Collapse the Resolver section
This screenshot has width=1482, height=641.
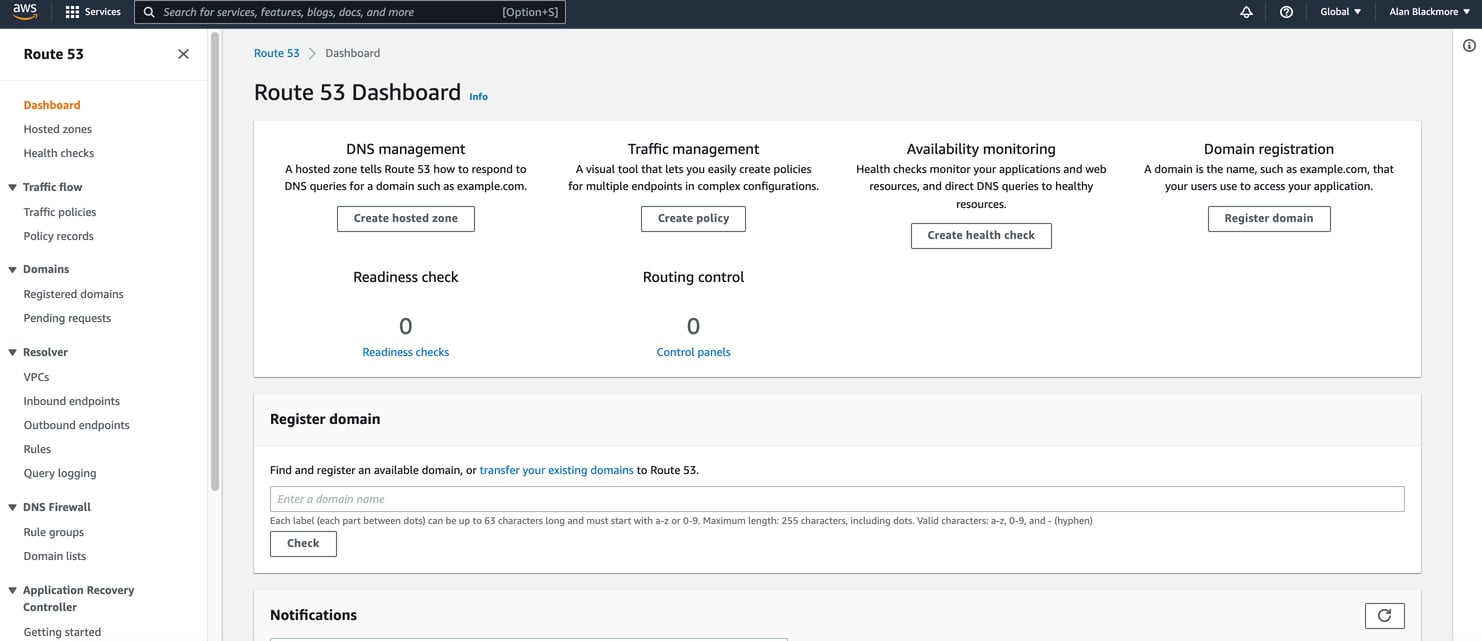click(x=10, y=352)
